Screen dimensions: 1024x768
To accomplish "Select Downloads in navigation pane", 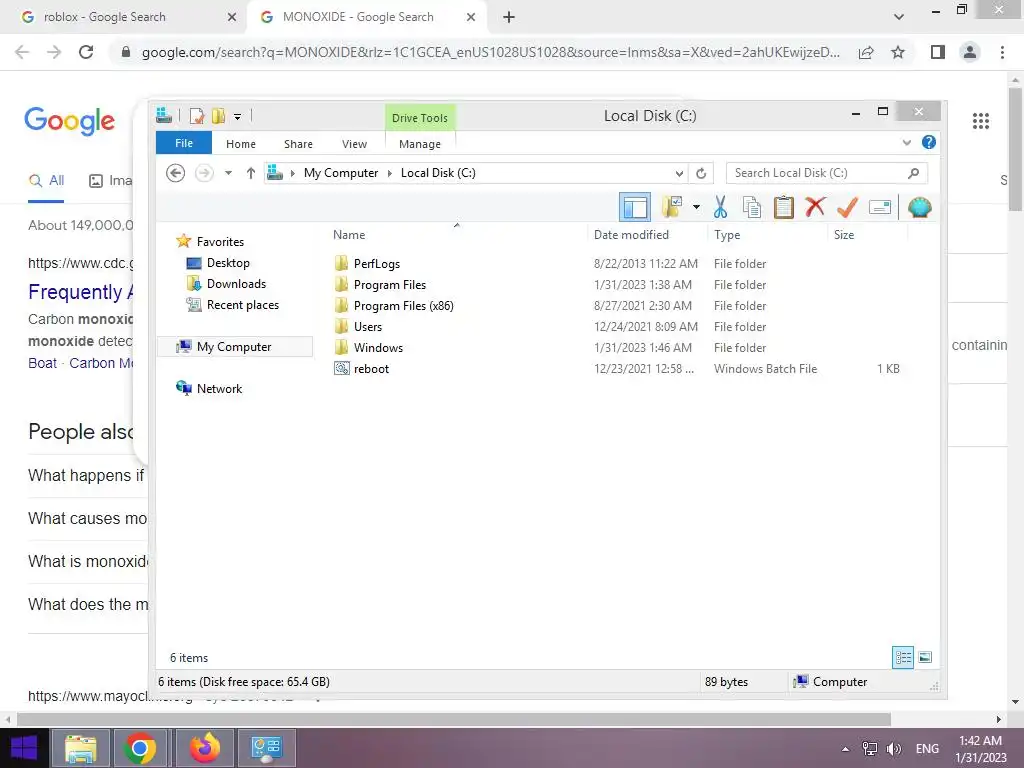I will pos(236,283).
